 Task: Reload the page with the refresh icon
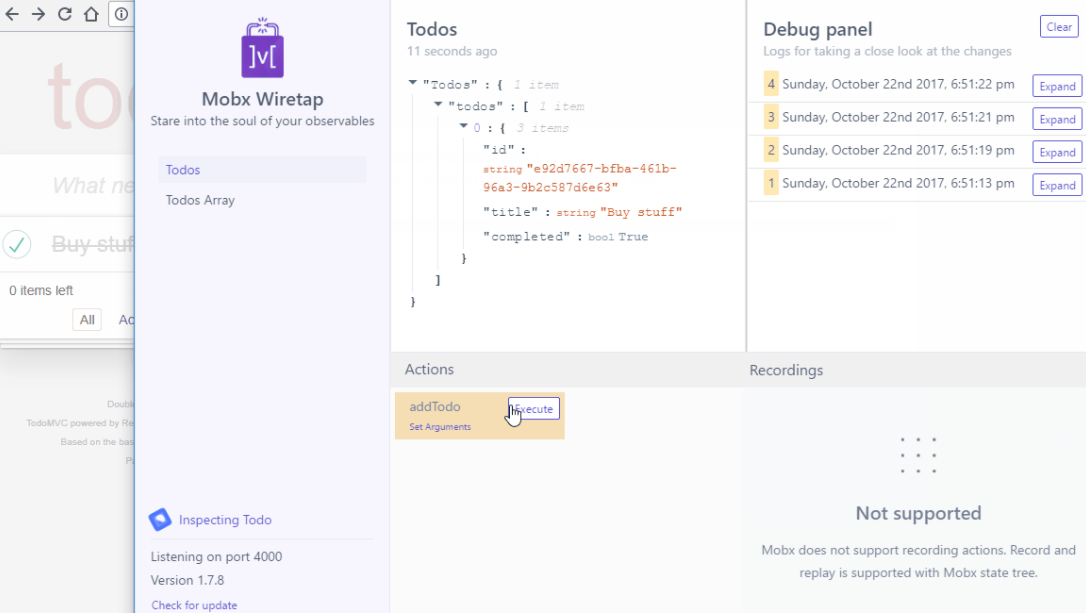click(x=62, y=14)
